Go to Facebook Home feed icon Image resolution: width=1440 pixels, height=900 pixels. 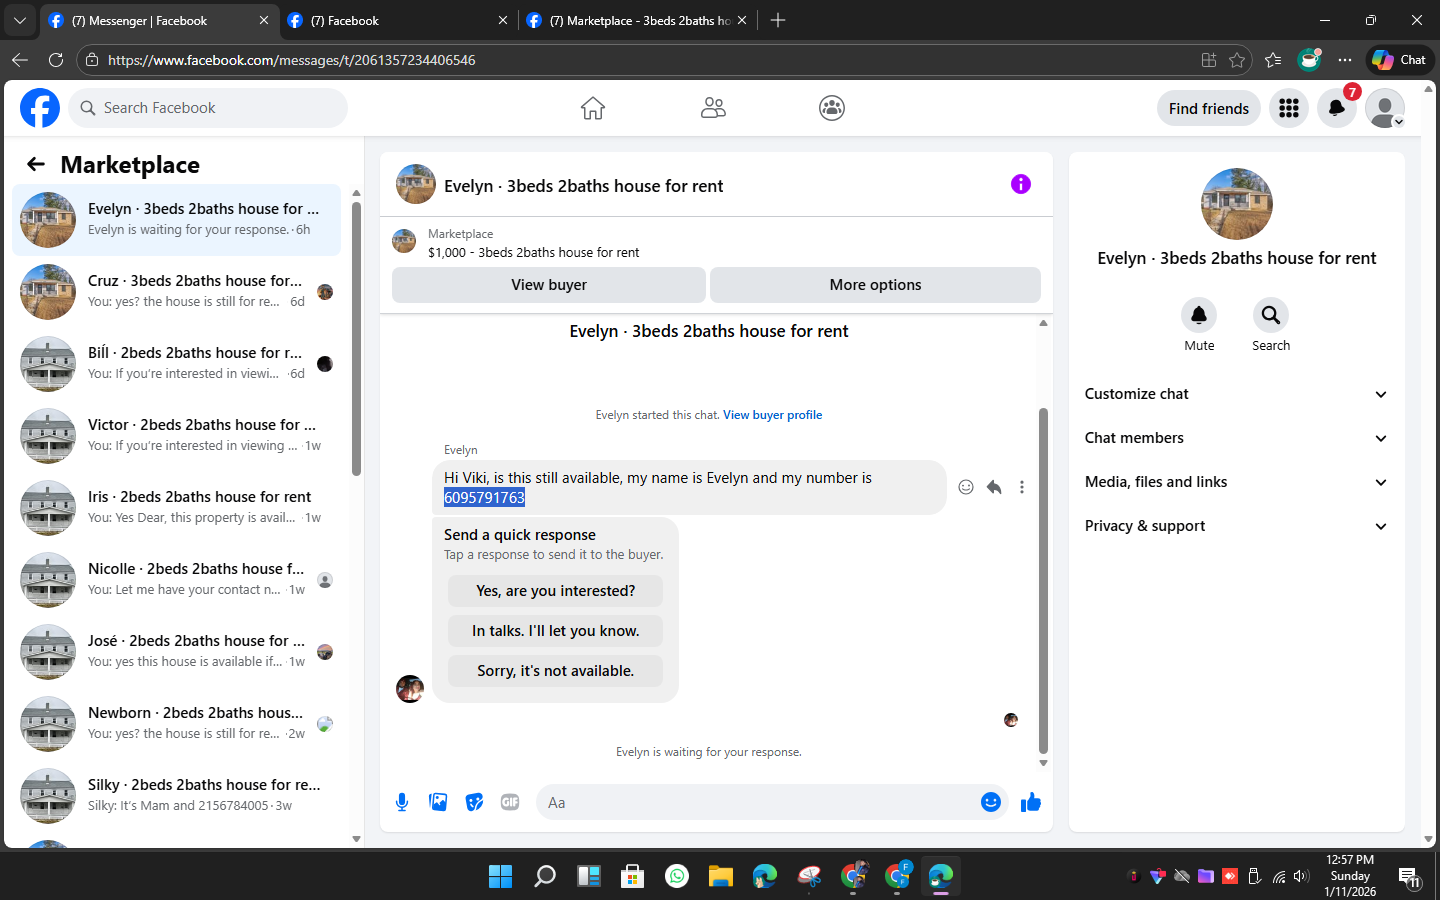pyautogui.click(x=593, y=108)
